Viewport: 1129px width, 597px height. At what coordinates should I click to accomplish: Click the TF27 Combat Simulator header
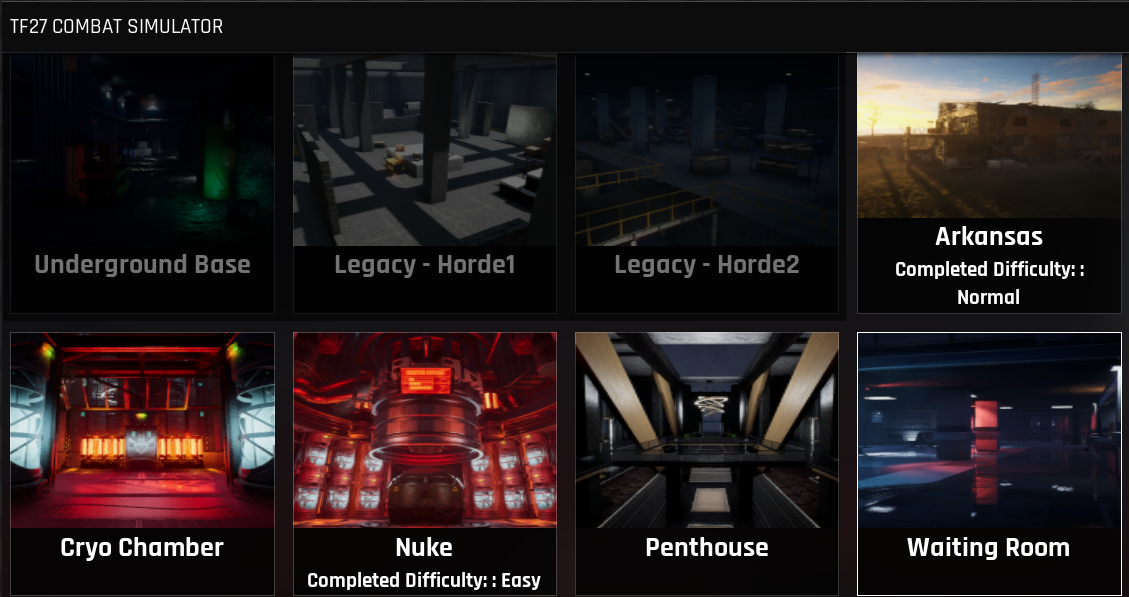pos(117,27)
